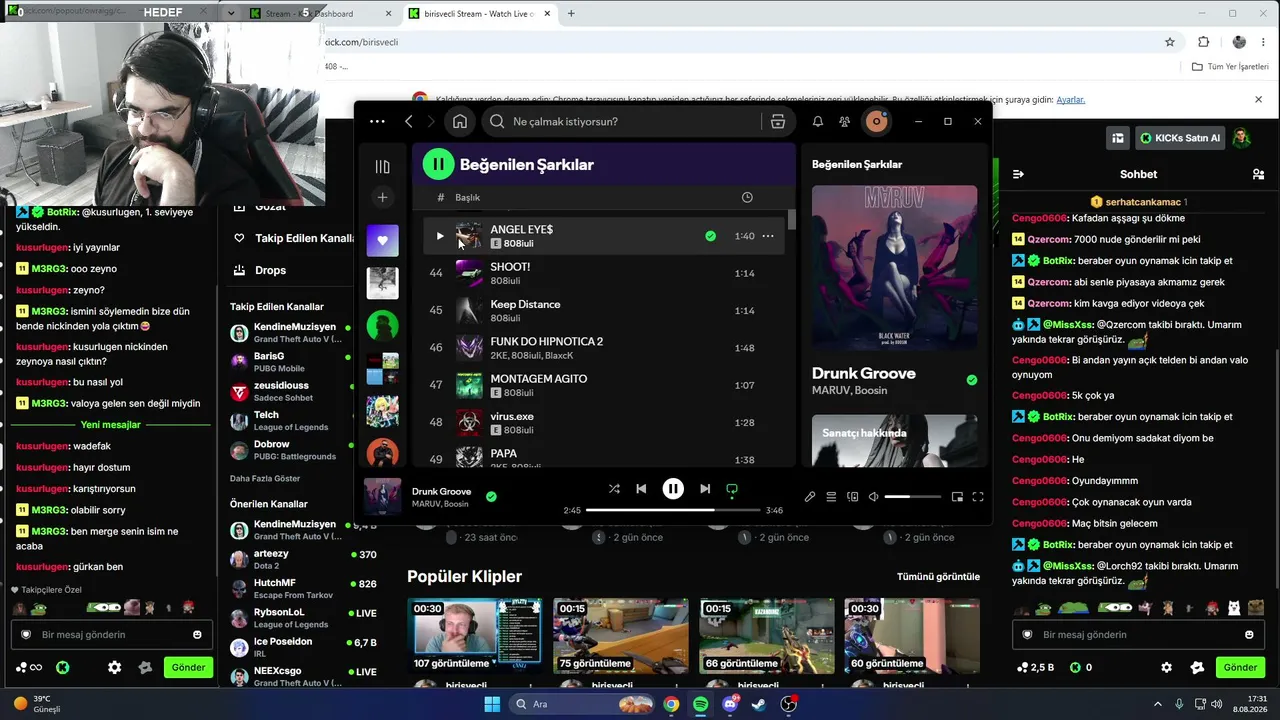Select the Keep Distance track
This screenshot has width=1280, height=720.
coord(604,311)
